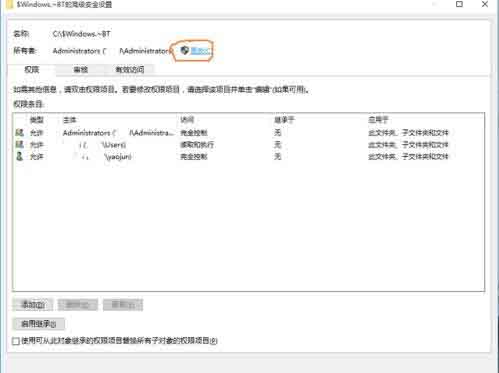Maximize the advanced security settings window
The image size is (499, 373).
pos(459,4)
